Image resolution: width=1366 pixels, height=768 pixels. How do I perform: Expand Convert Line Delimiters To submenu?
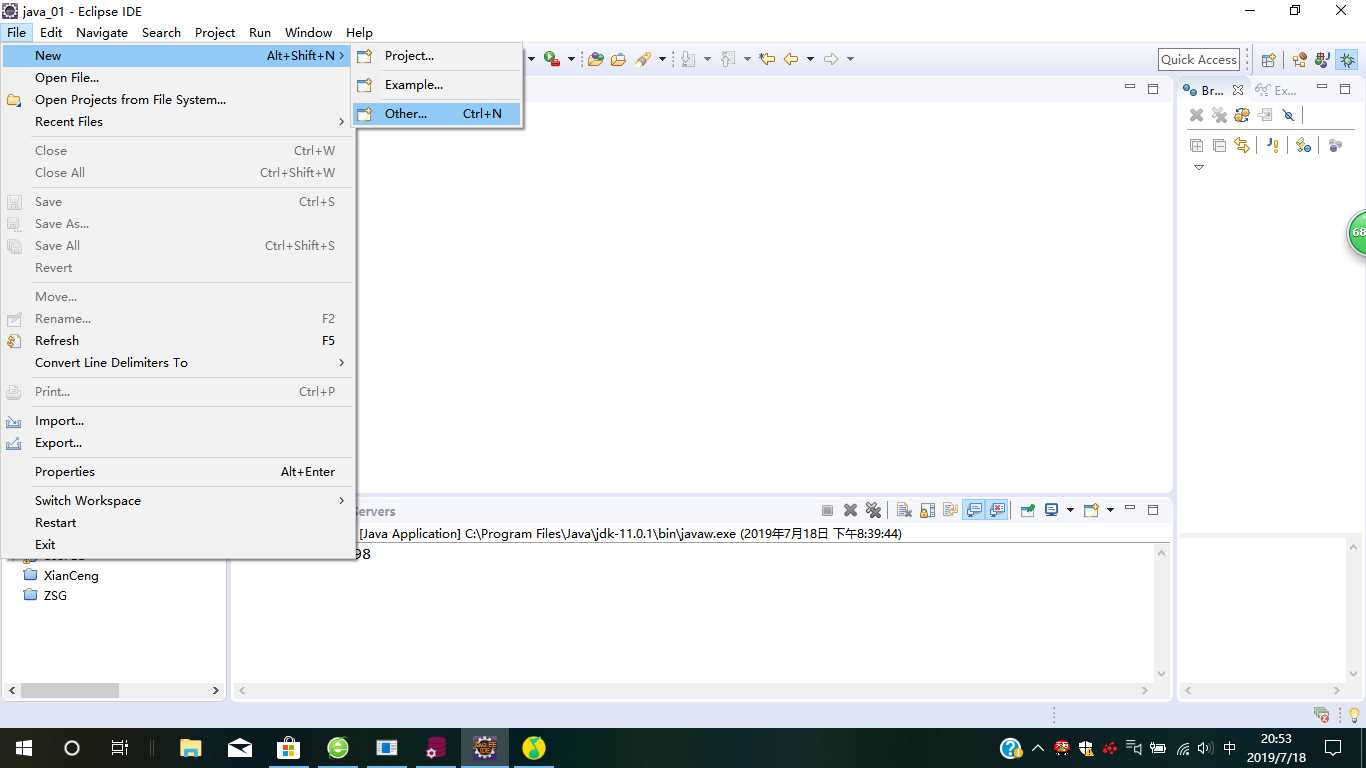178,363
